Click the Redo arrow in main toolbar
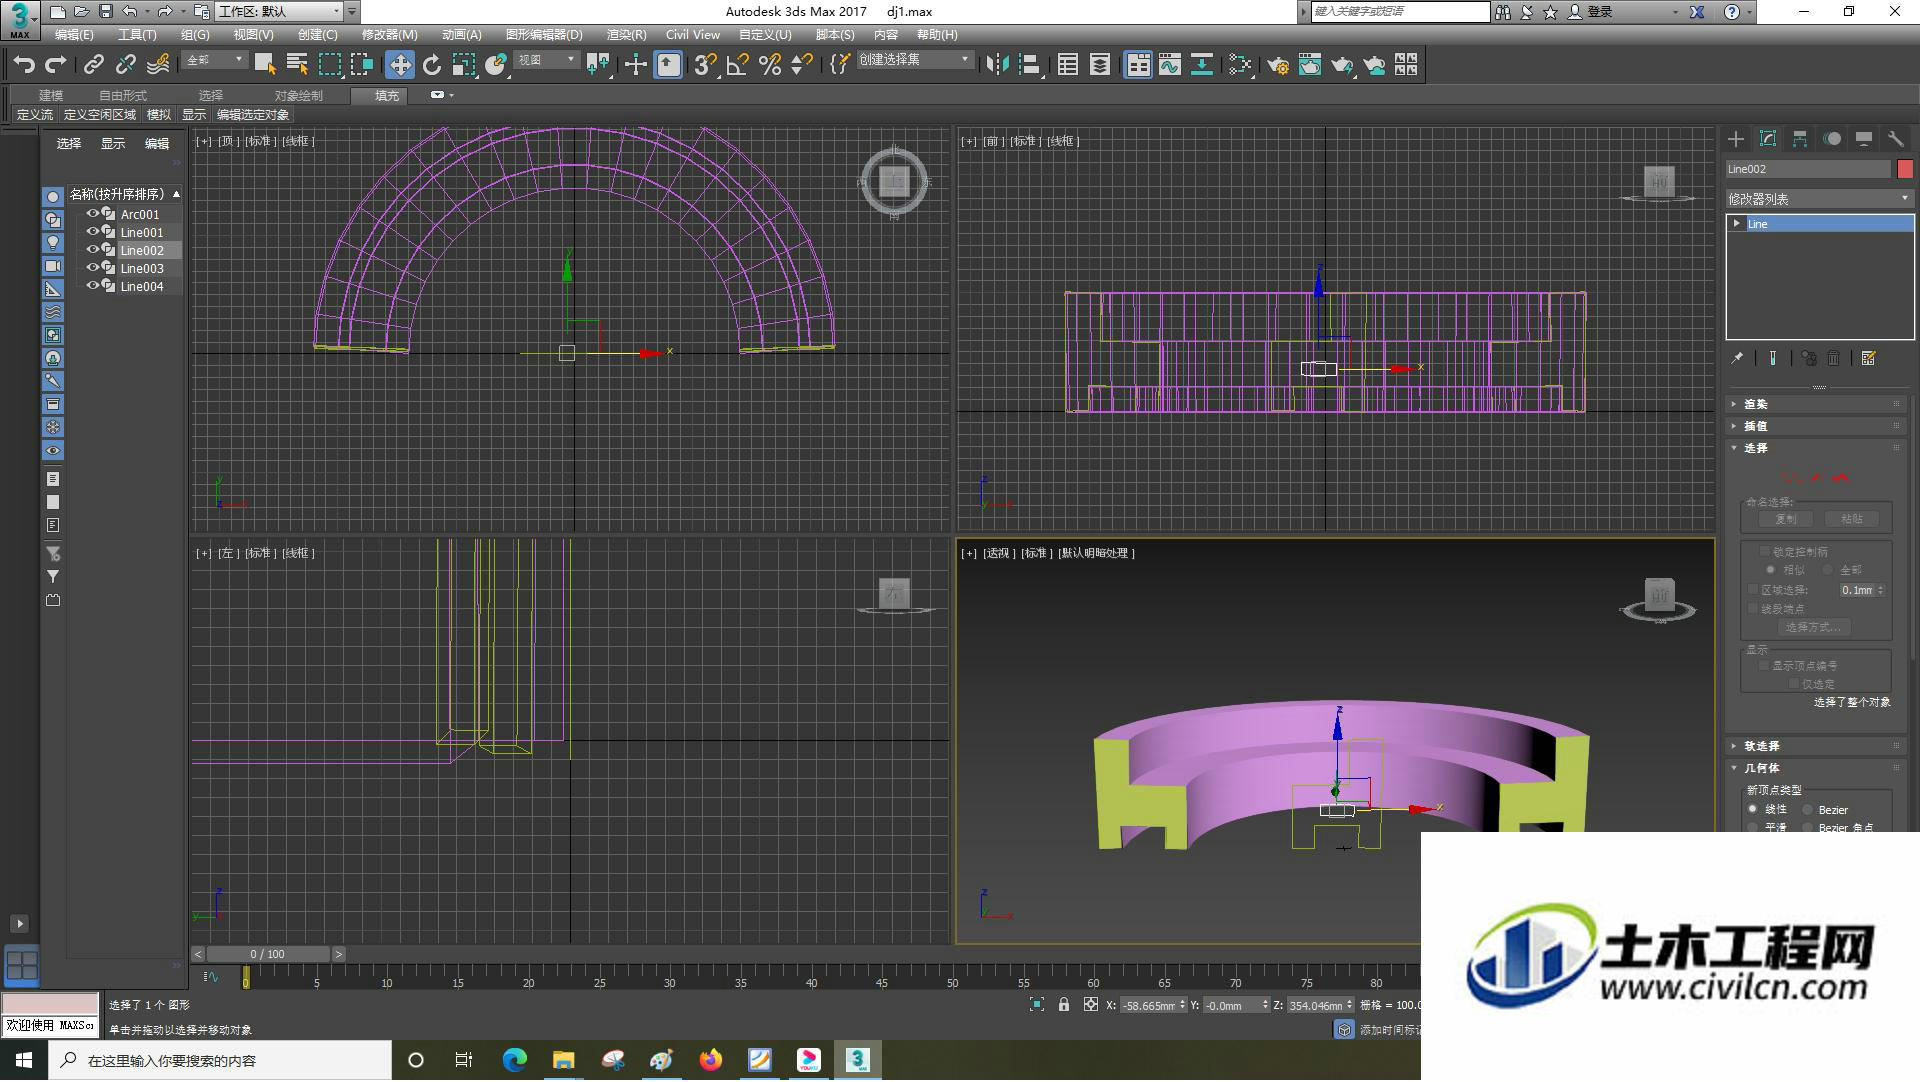1920x1082 pixels. point(56,65)
